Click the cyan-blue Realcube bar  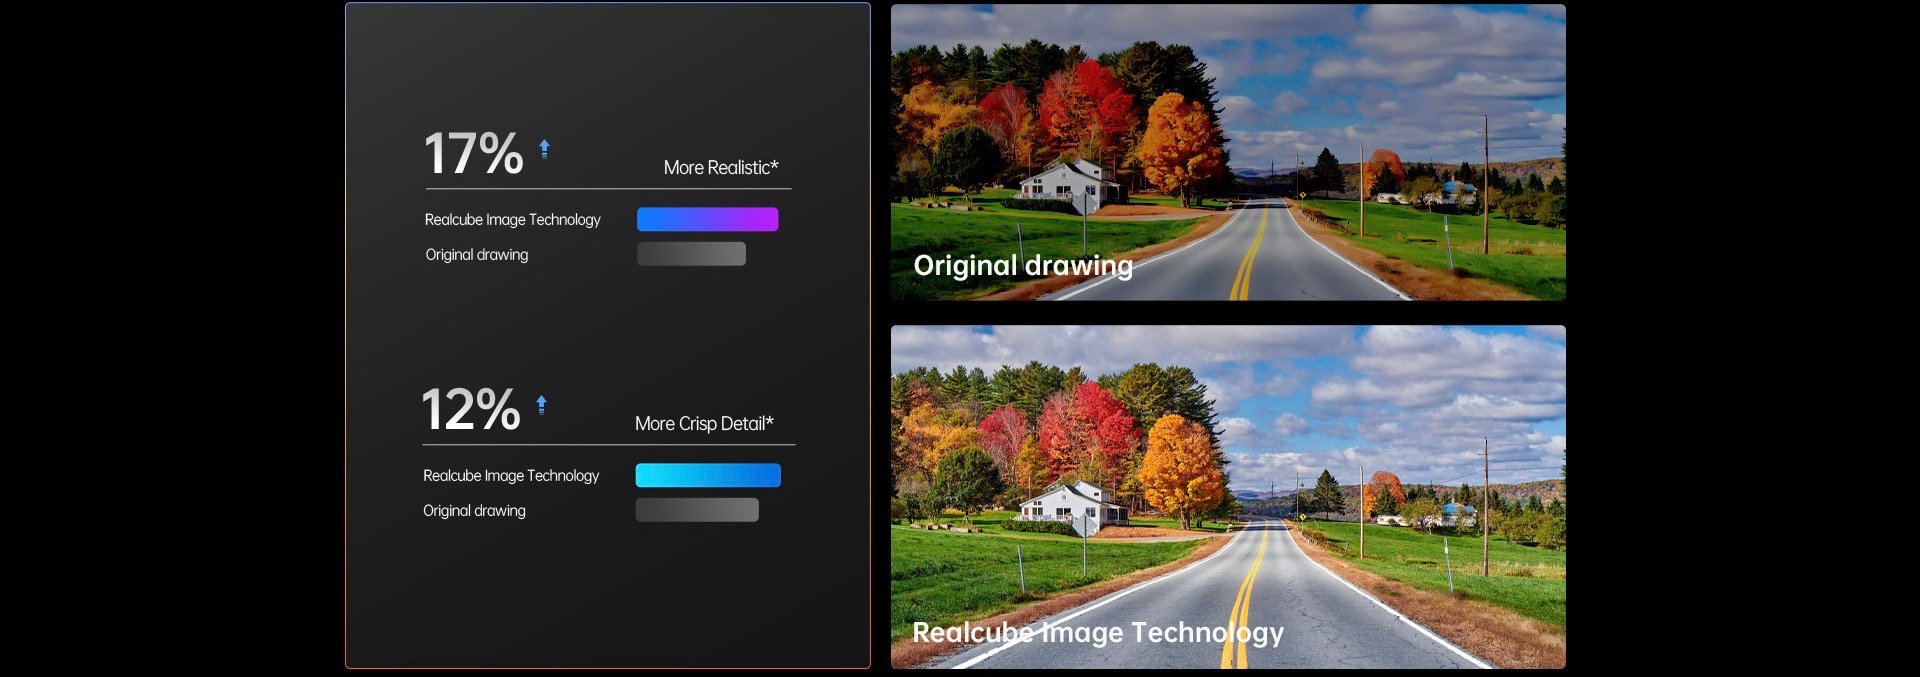[707, 475]
